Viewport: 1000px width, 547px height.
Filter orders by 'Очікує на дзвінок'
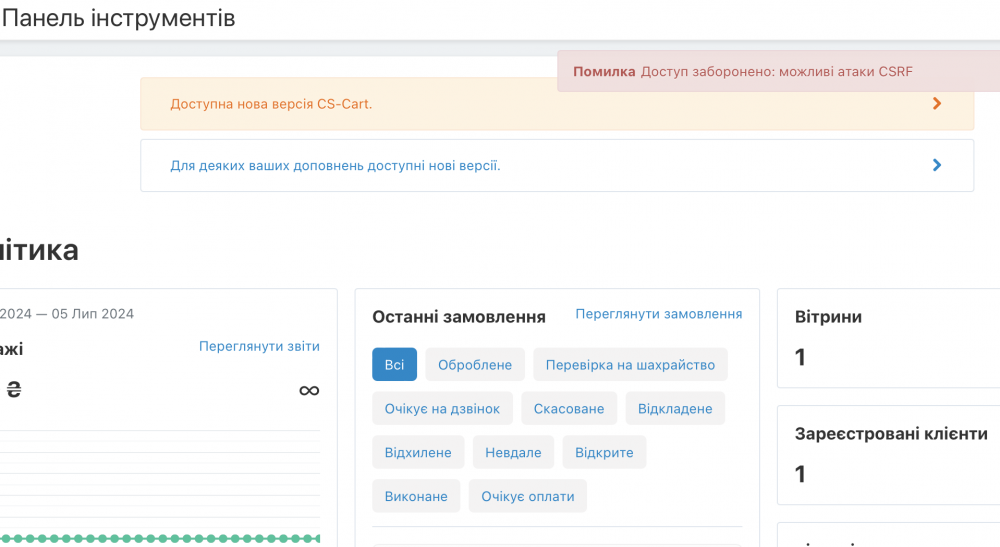click(x=443, y=409)
